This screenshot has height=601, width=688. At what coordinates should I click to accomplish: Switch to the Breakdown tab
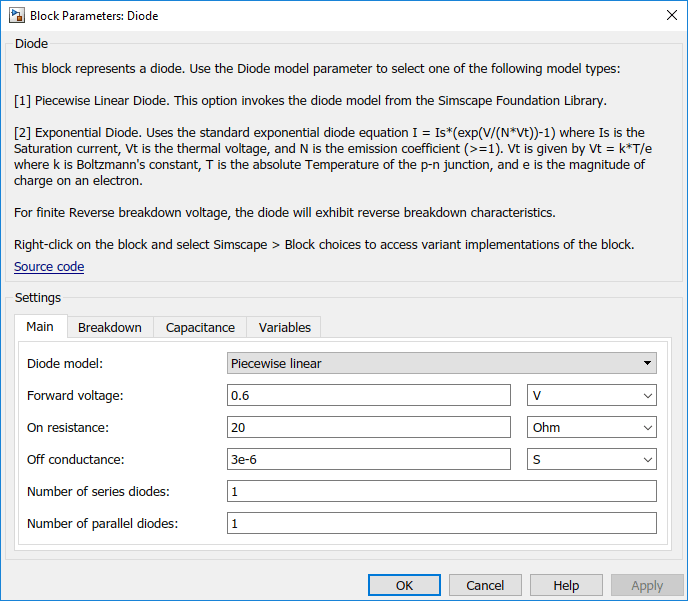click(110, 327)
